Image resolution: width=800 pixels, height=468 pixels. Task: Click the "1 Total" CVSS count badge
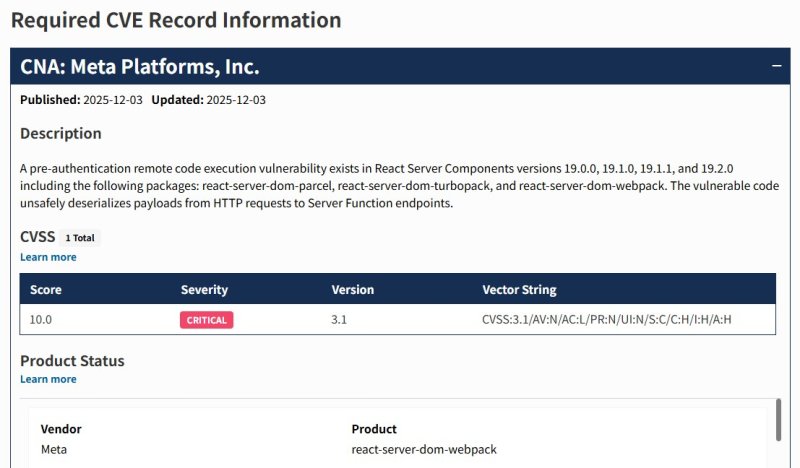(x=82, y=238)
